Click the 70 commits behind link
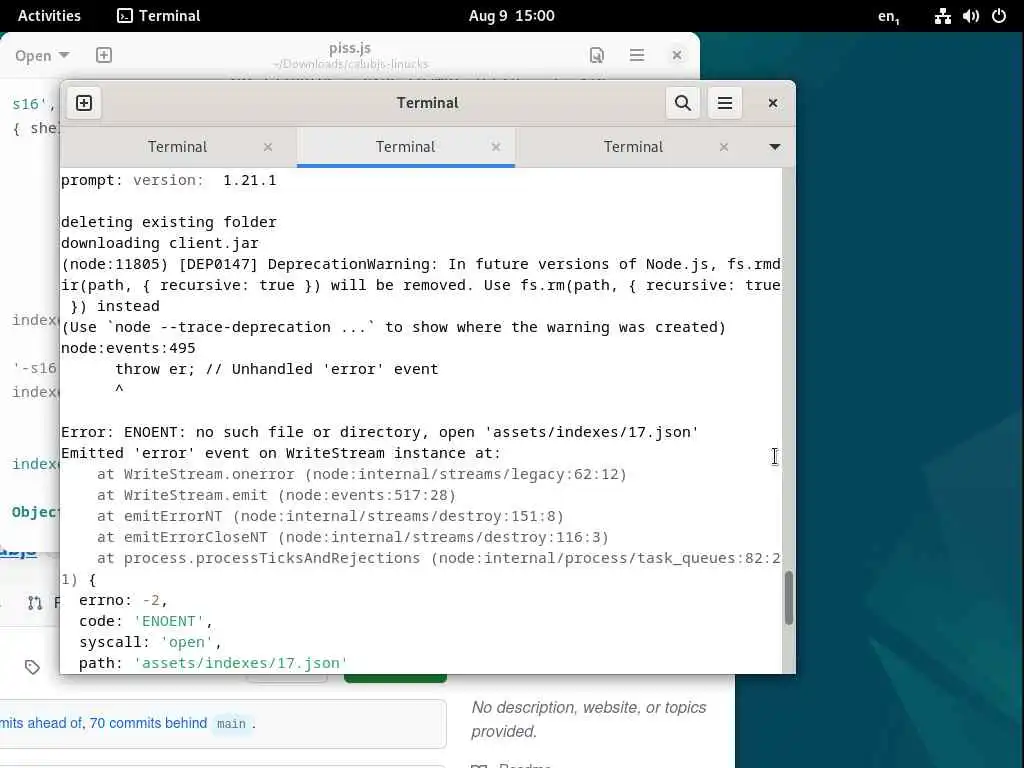The height and width of the screenshot is (768, 1024). point(148,723)
